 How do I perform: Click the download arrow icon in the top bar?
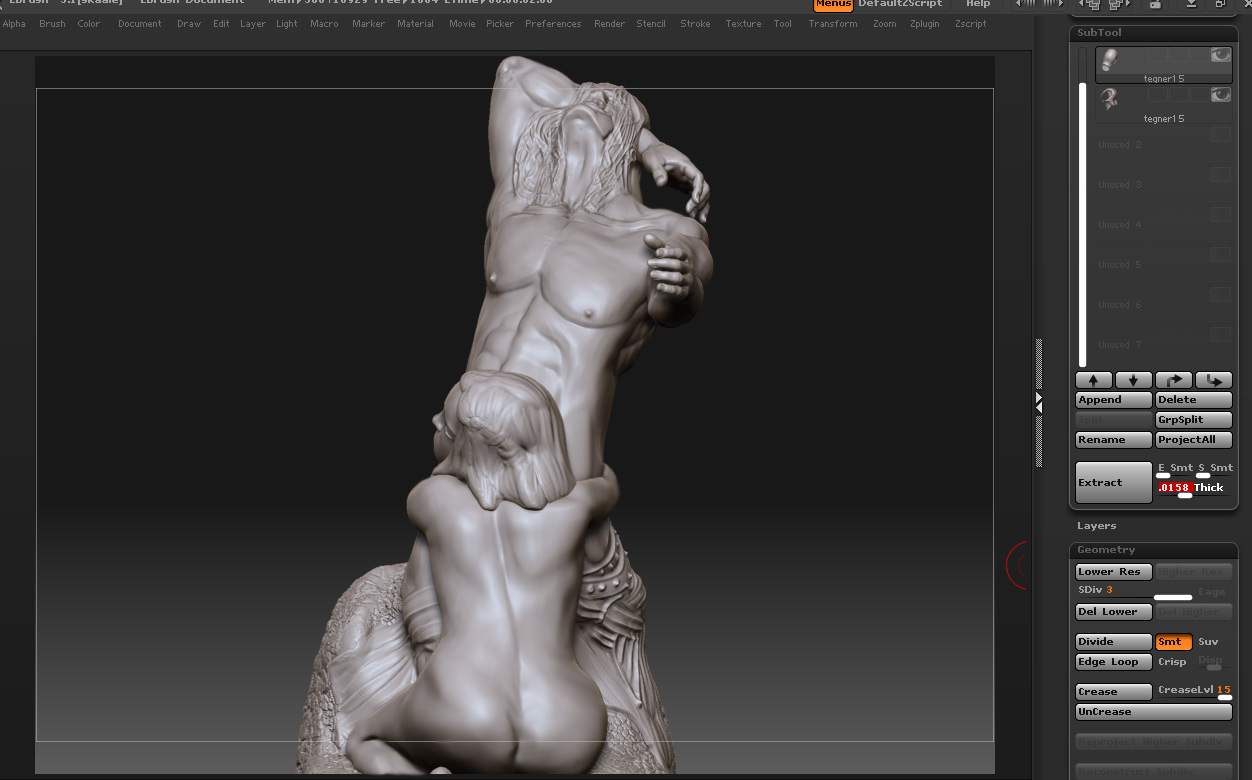(1191, 5)
